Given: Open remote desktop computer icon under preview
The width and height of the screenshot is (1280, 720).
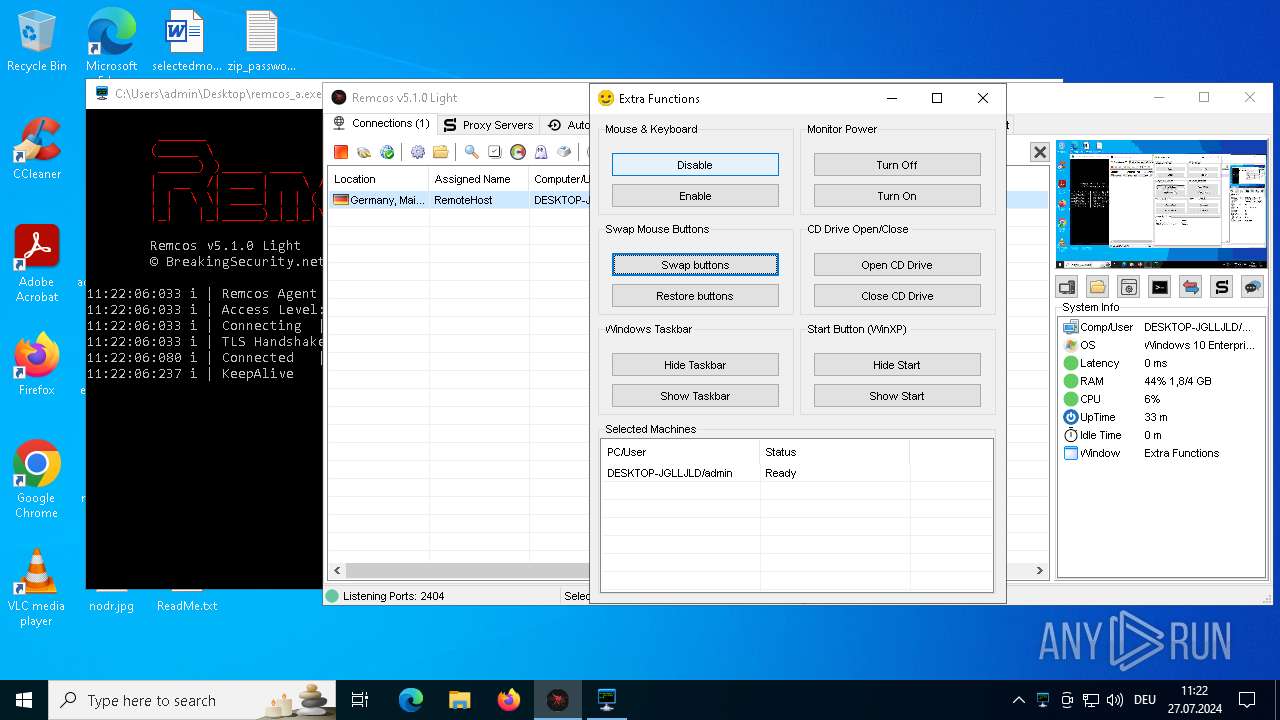Looking at the screenshot, I should coord(1067,287).
